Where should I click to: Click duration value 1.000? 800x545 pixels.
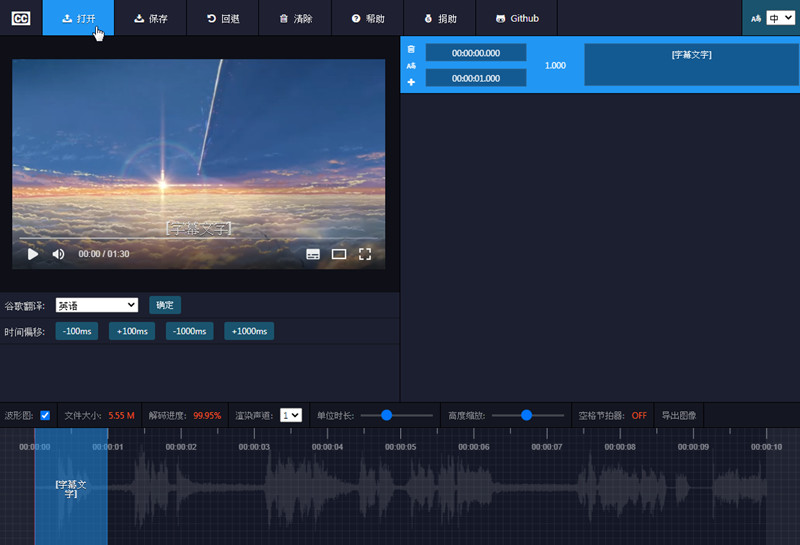click(x=555, y=65)
